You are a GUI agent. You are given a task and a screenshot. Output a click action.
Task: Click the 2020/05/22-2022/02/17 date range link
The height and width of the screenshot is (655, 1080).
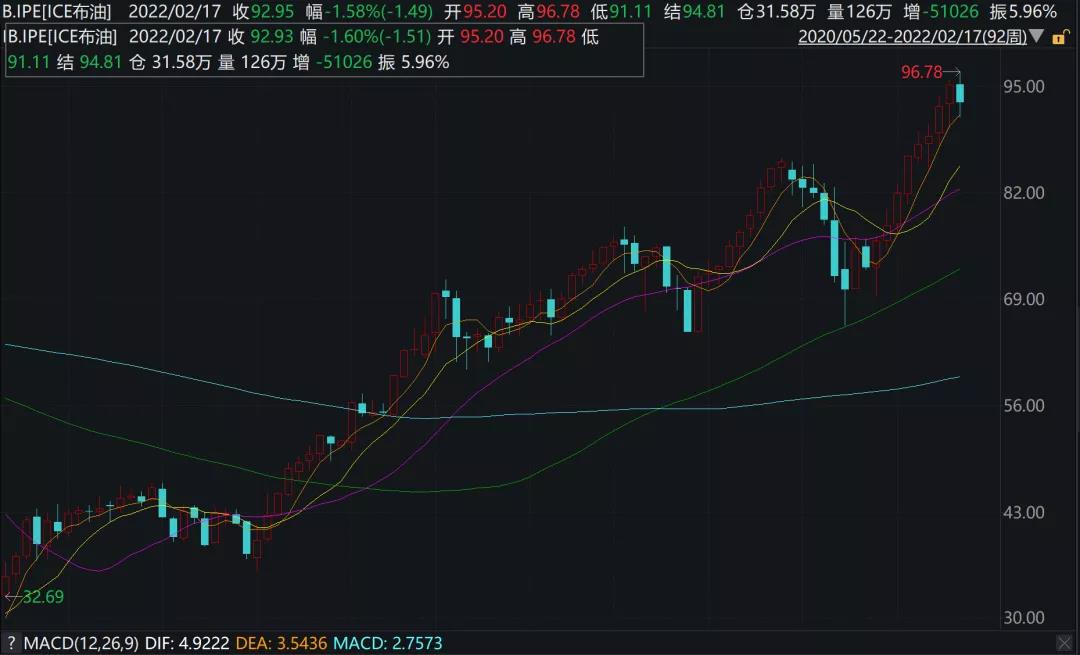click(x=910, y=38)
